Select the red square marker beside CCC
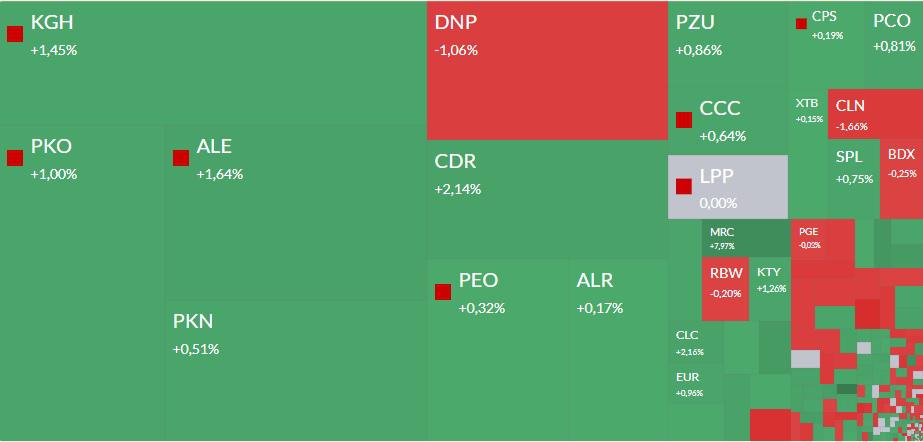 (684, 120)
